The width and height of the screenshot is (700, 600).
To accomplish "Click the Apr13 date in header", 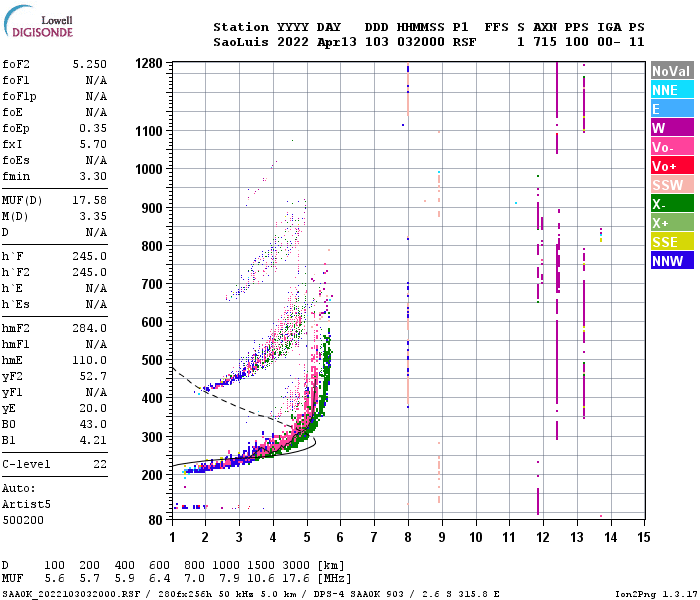I will (337, 42).
